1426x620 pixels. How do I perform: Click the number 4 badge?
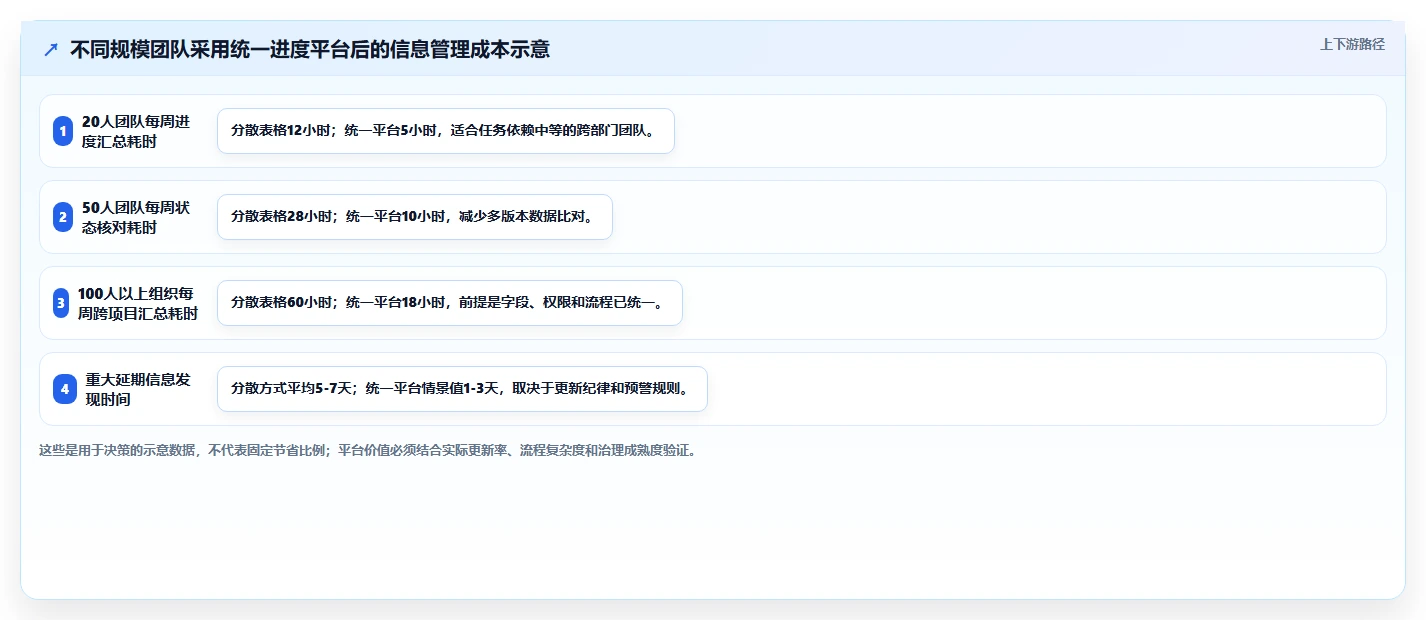tap(65, 389)
